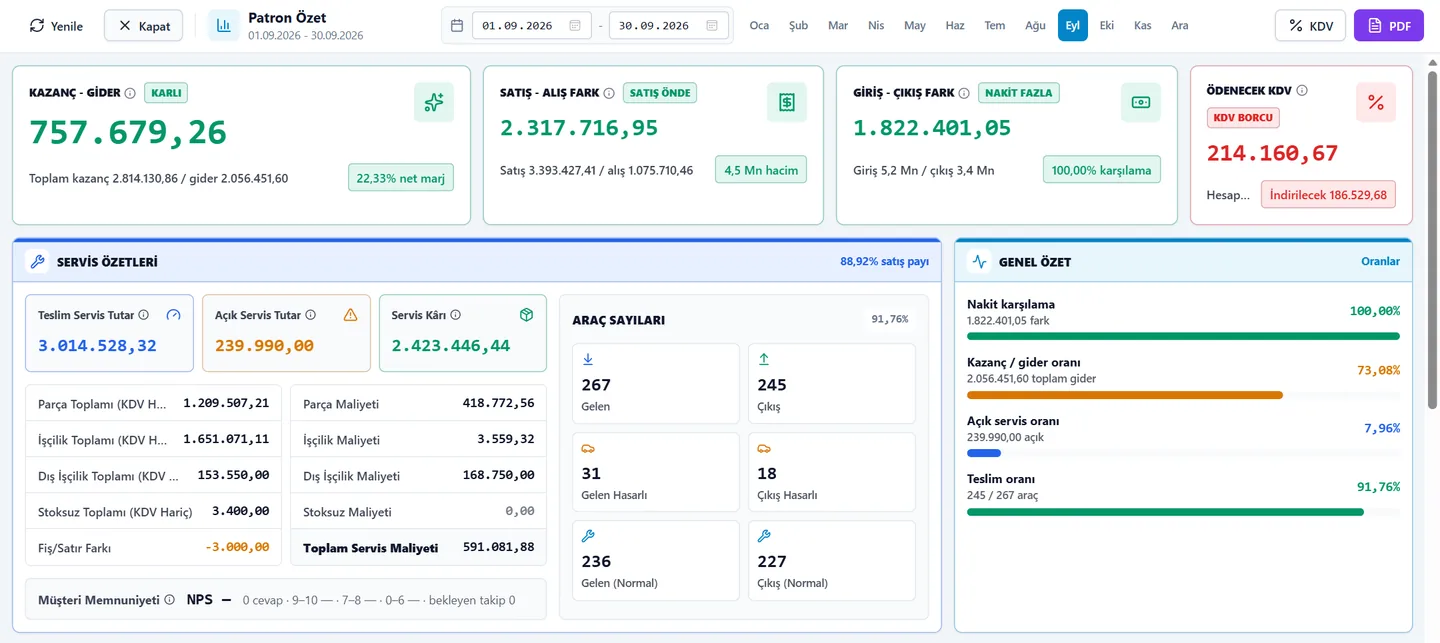This screenshot has height=643, width=1440.
Task: Click the end date field 30.09.2026
Action: tap(668, 26)
